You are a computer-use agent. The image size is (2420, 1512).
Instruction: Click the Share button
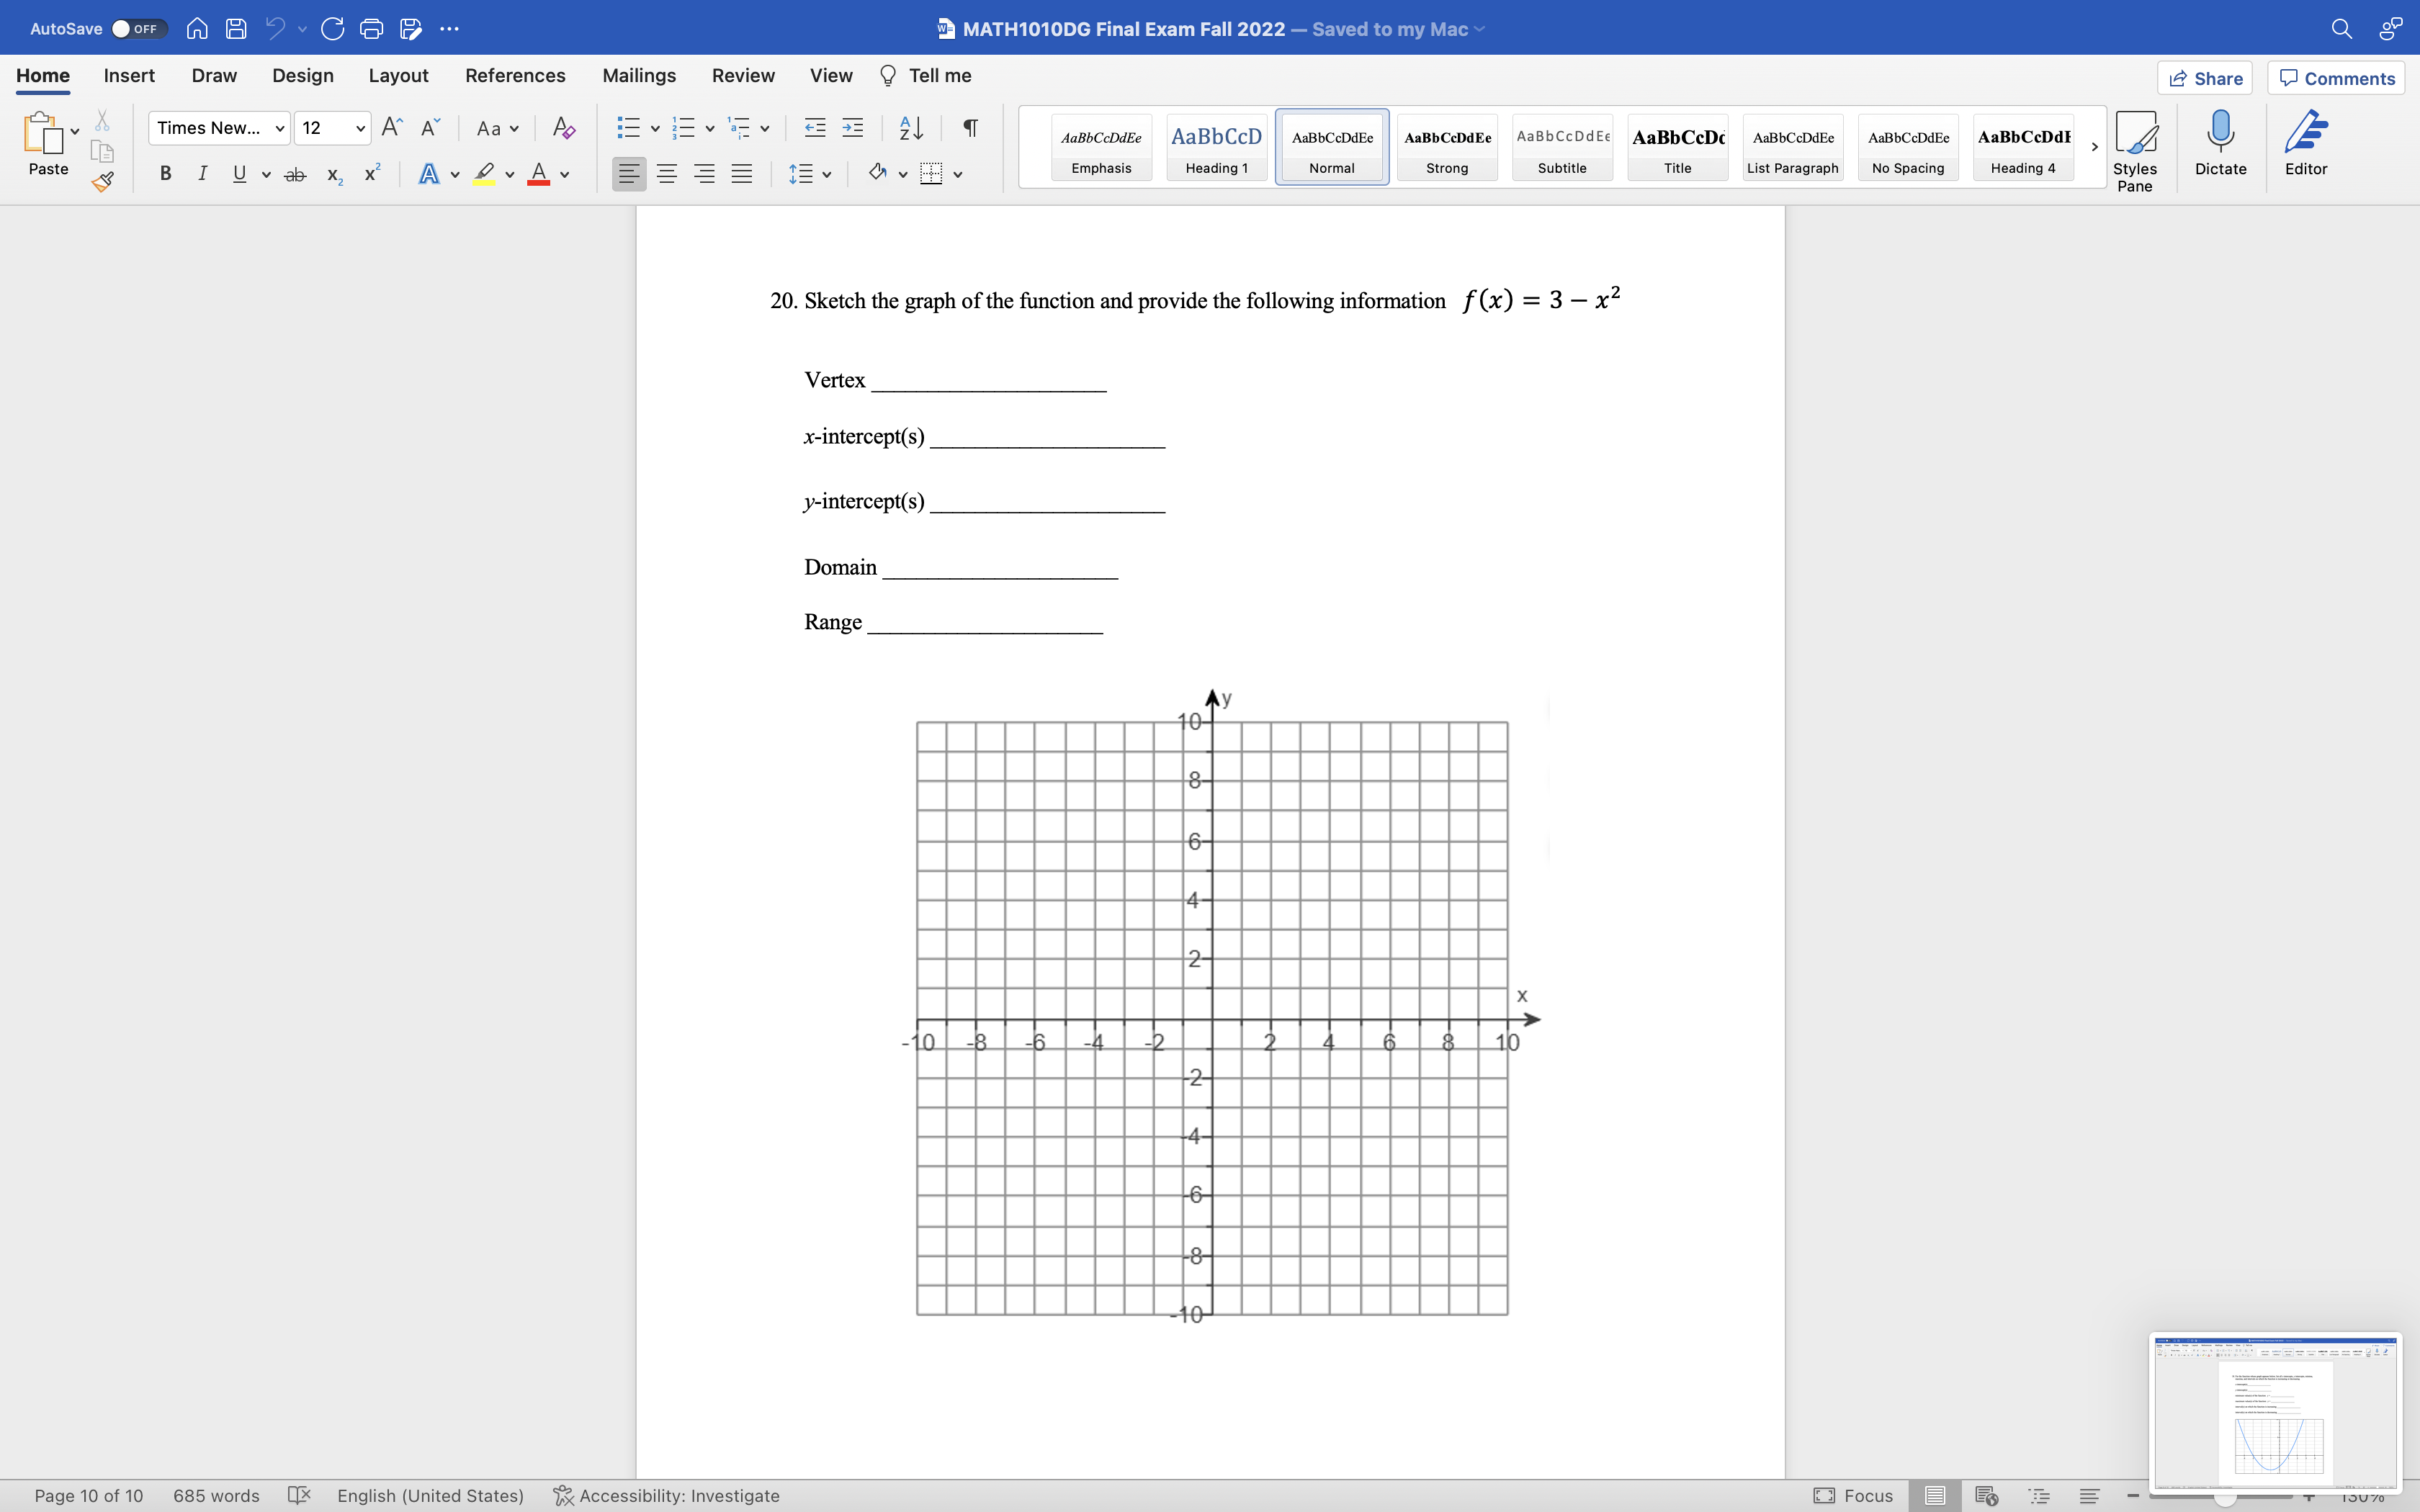tap(2206, 77)
